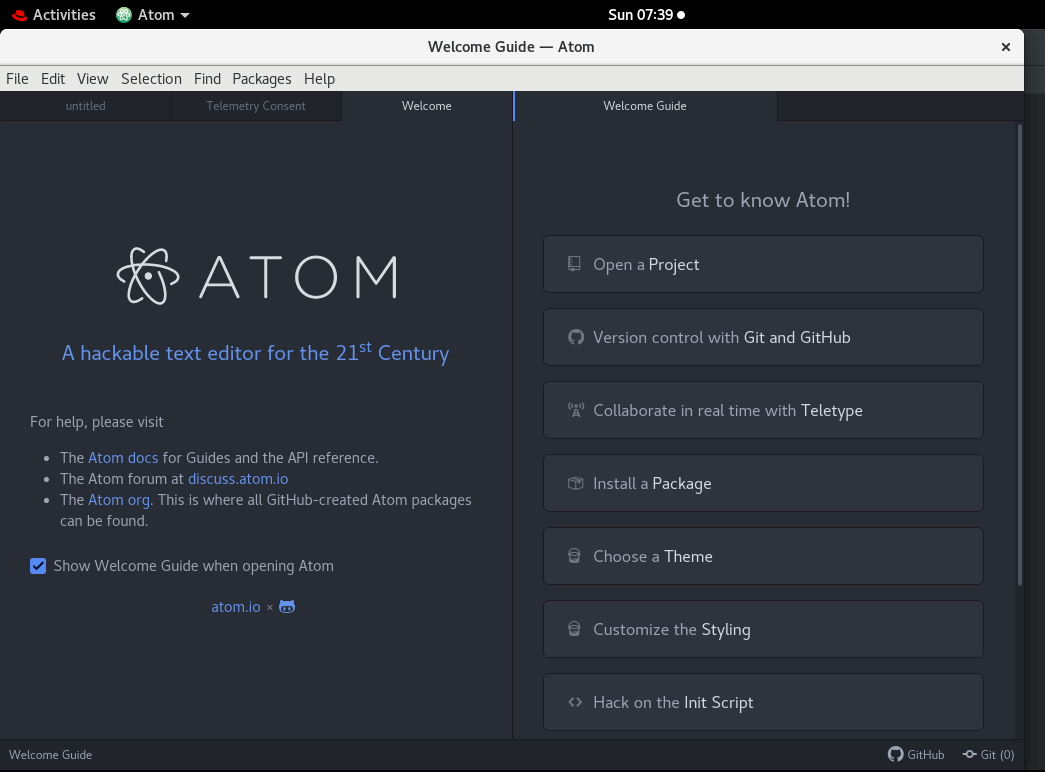Open the Atom org link
The width and height of the screenshot is (1045, 772).
pyautogui.click(x=119, y=500)
